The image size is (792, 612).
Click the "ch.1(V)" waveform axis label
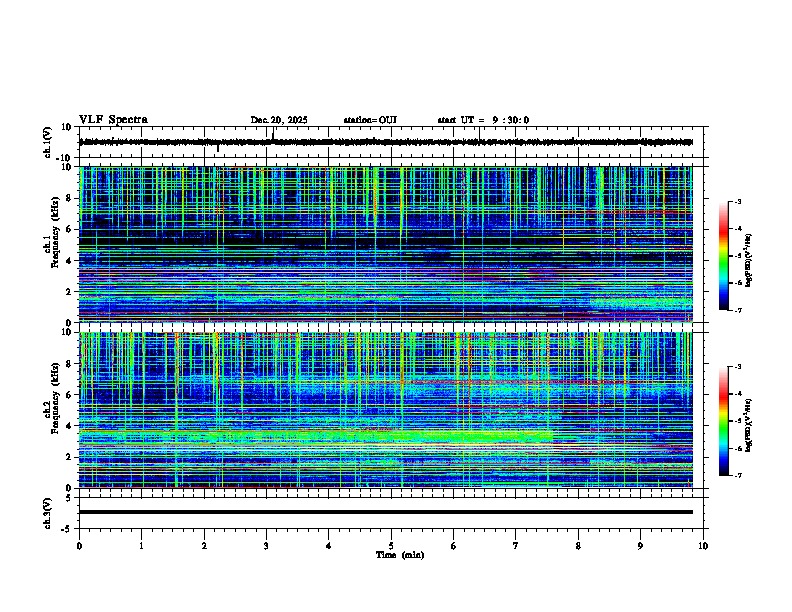[x=48, y=142]
